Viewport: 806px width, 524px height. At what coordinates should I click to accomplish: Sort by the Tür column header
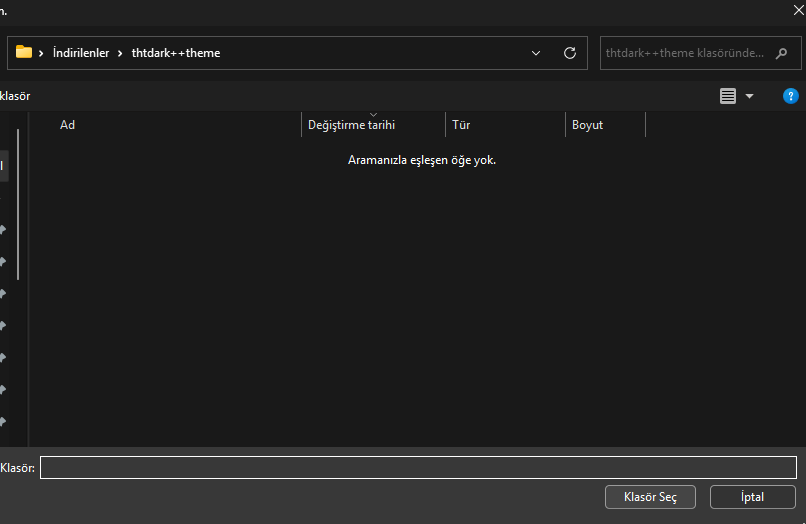click(505, 125)
